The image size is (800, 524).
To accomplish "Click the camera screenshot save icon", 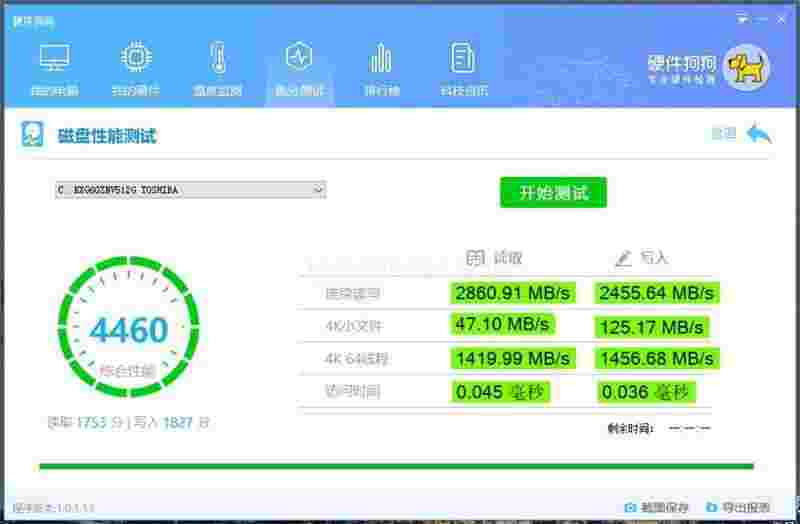I will pos(630,507).
